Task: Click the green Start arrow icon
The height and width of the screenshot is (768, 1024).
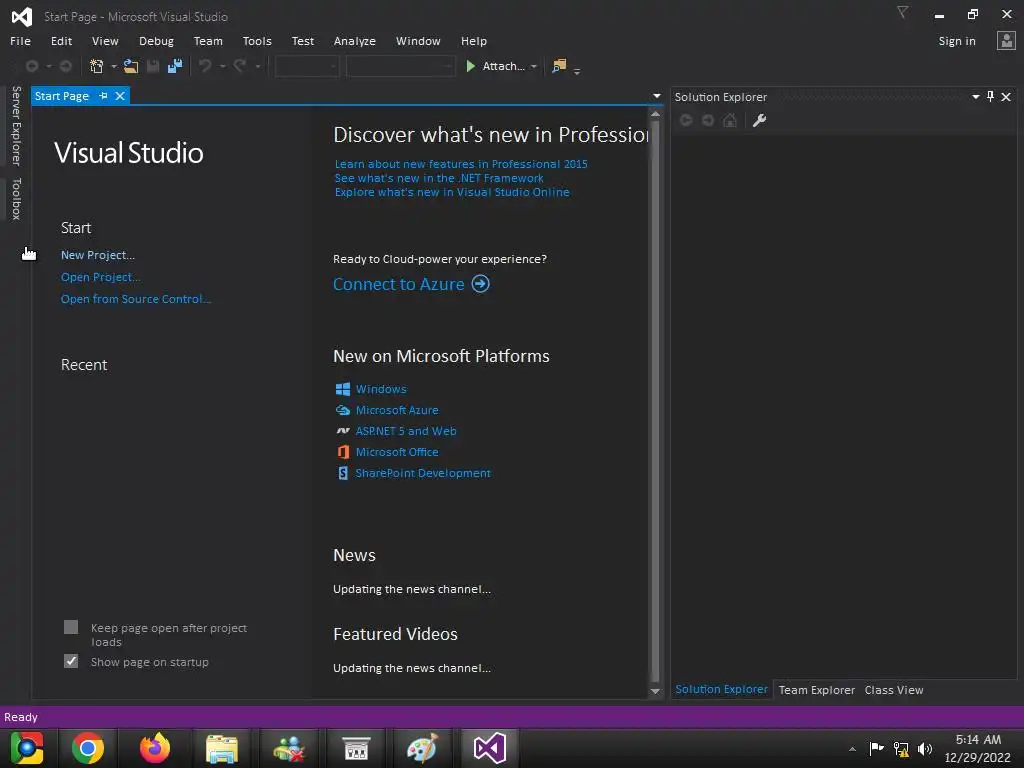Action: coord(470,66)
